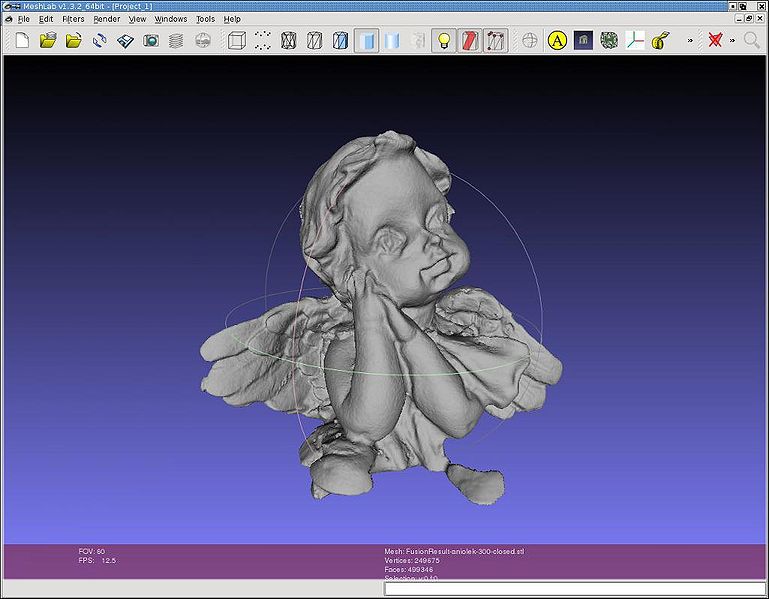The width and height of the screenshot is (769, 599).
Task: Click the greyed texture mode icon
Action: [x=418, y=41]
